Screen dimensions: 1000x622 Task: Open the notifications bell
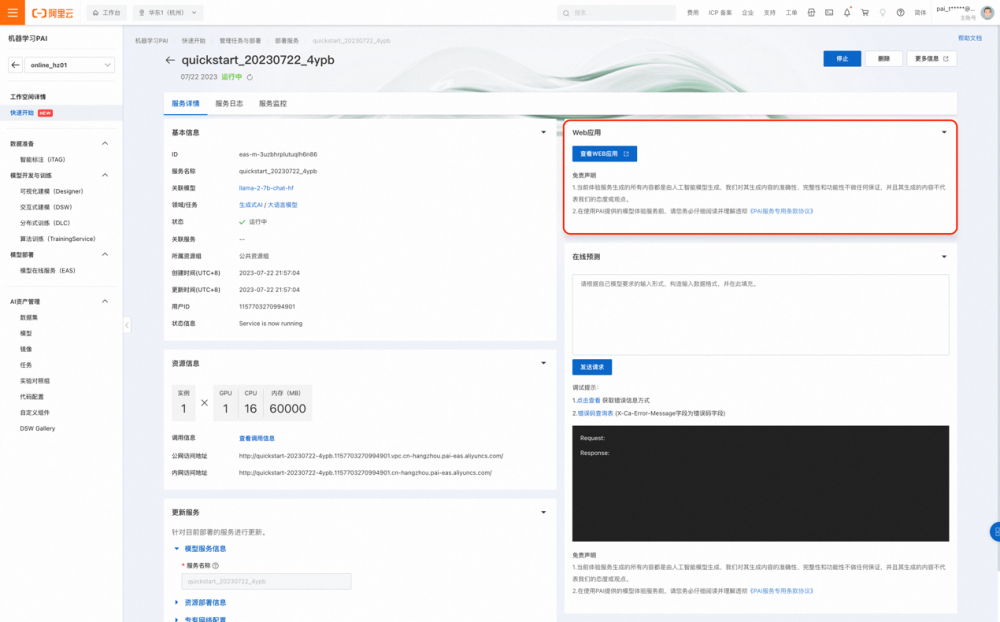[x=847, y=12]
